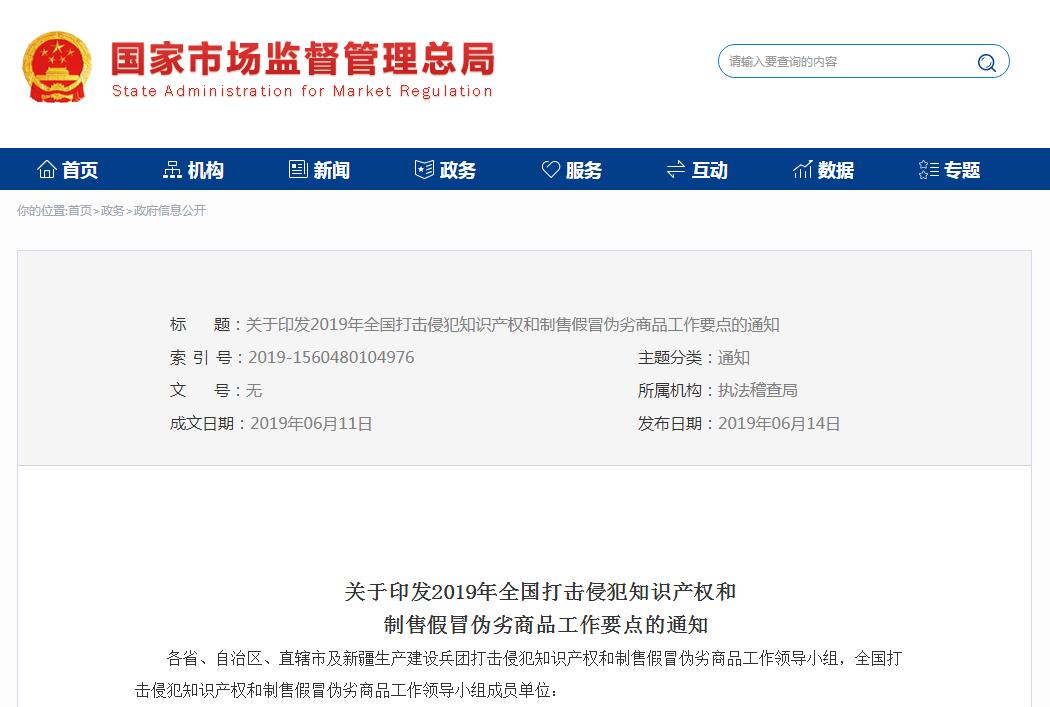Click the bar chart icon beside 数据
Viewport: 1050px width, 707px height.
tap(802, 169)
